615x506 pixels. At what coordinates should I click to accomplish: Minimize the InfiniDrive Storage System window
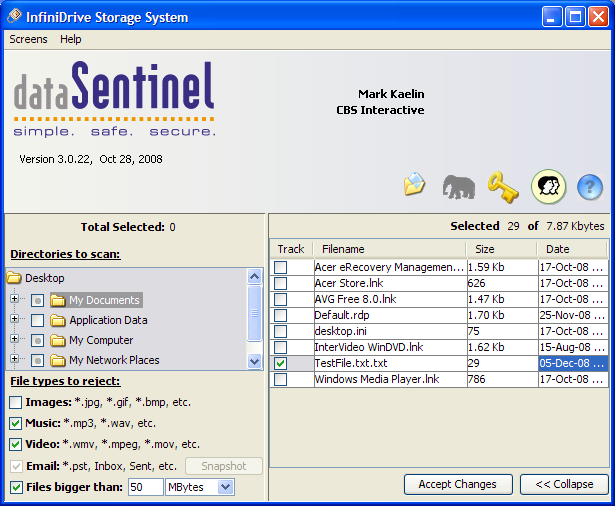tap(552, 17)
